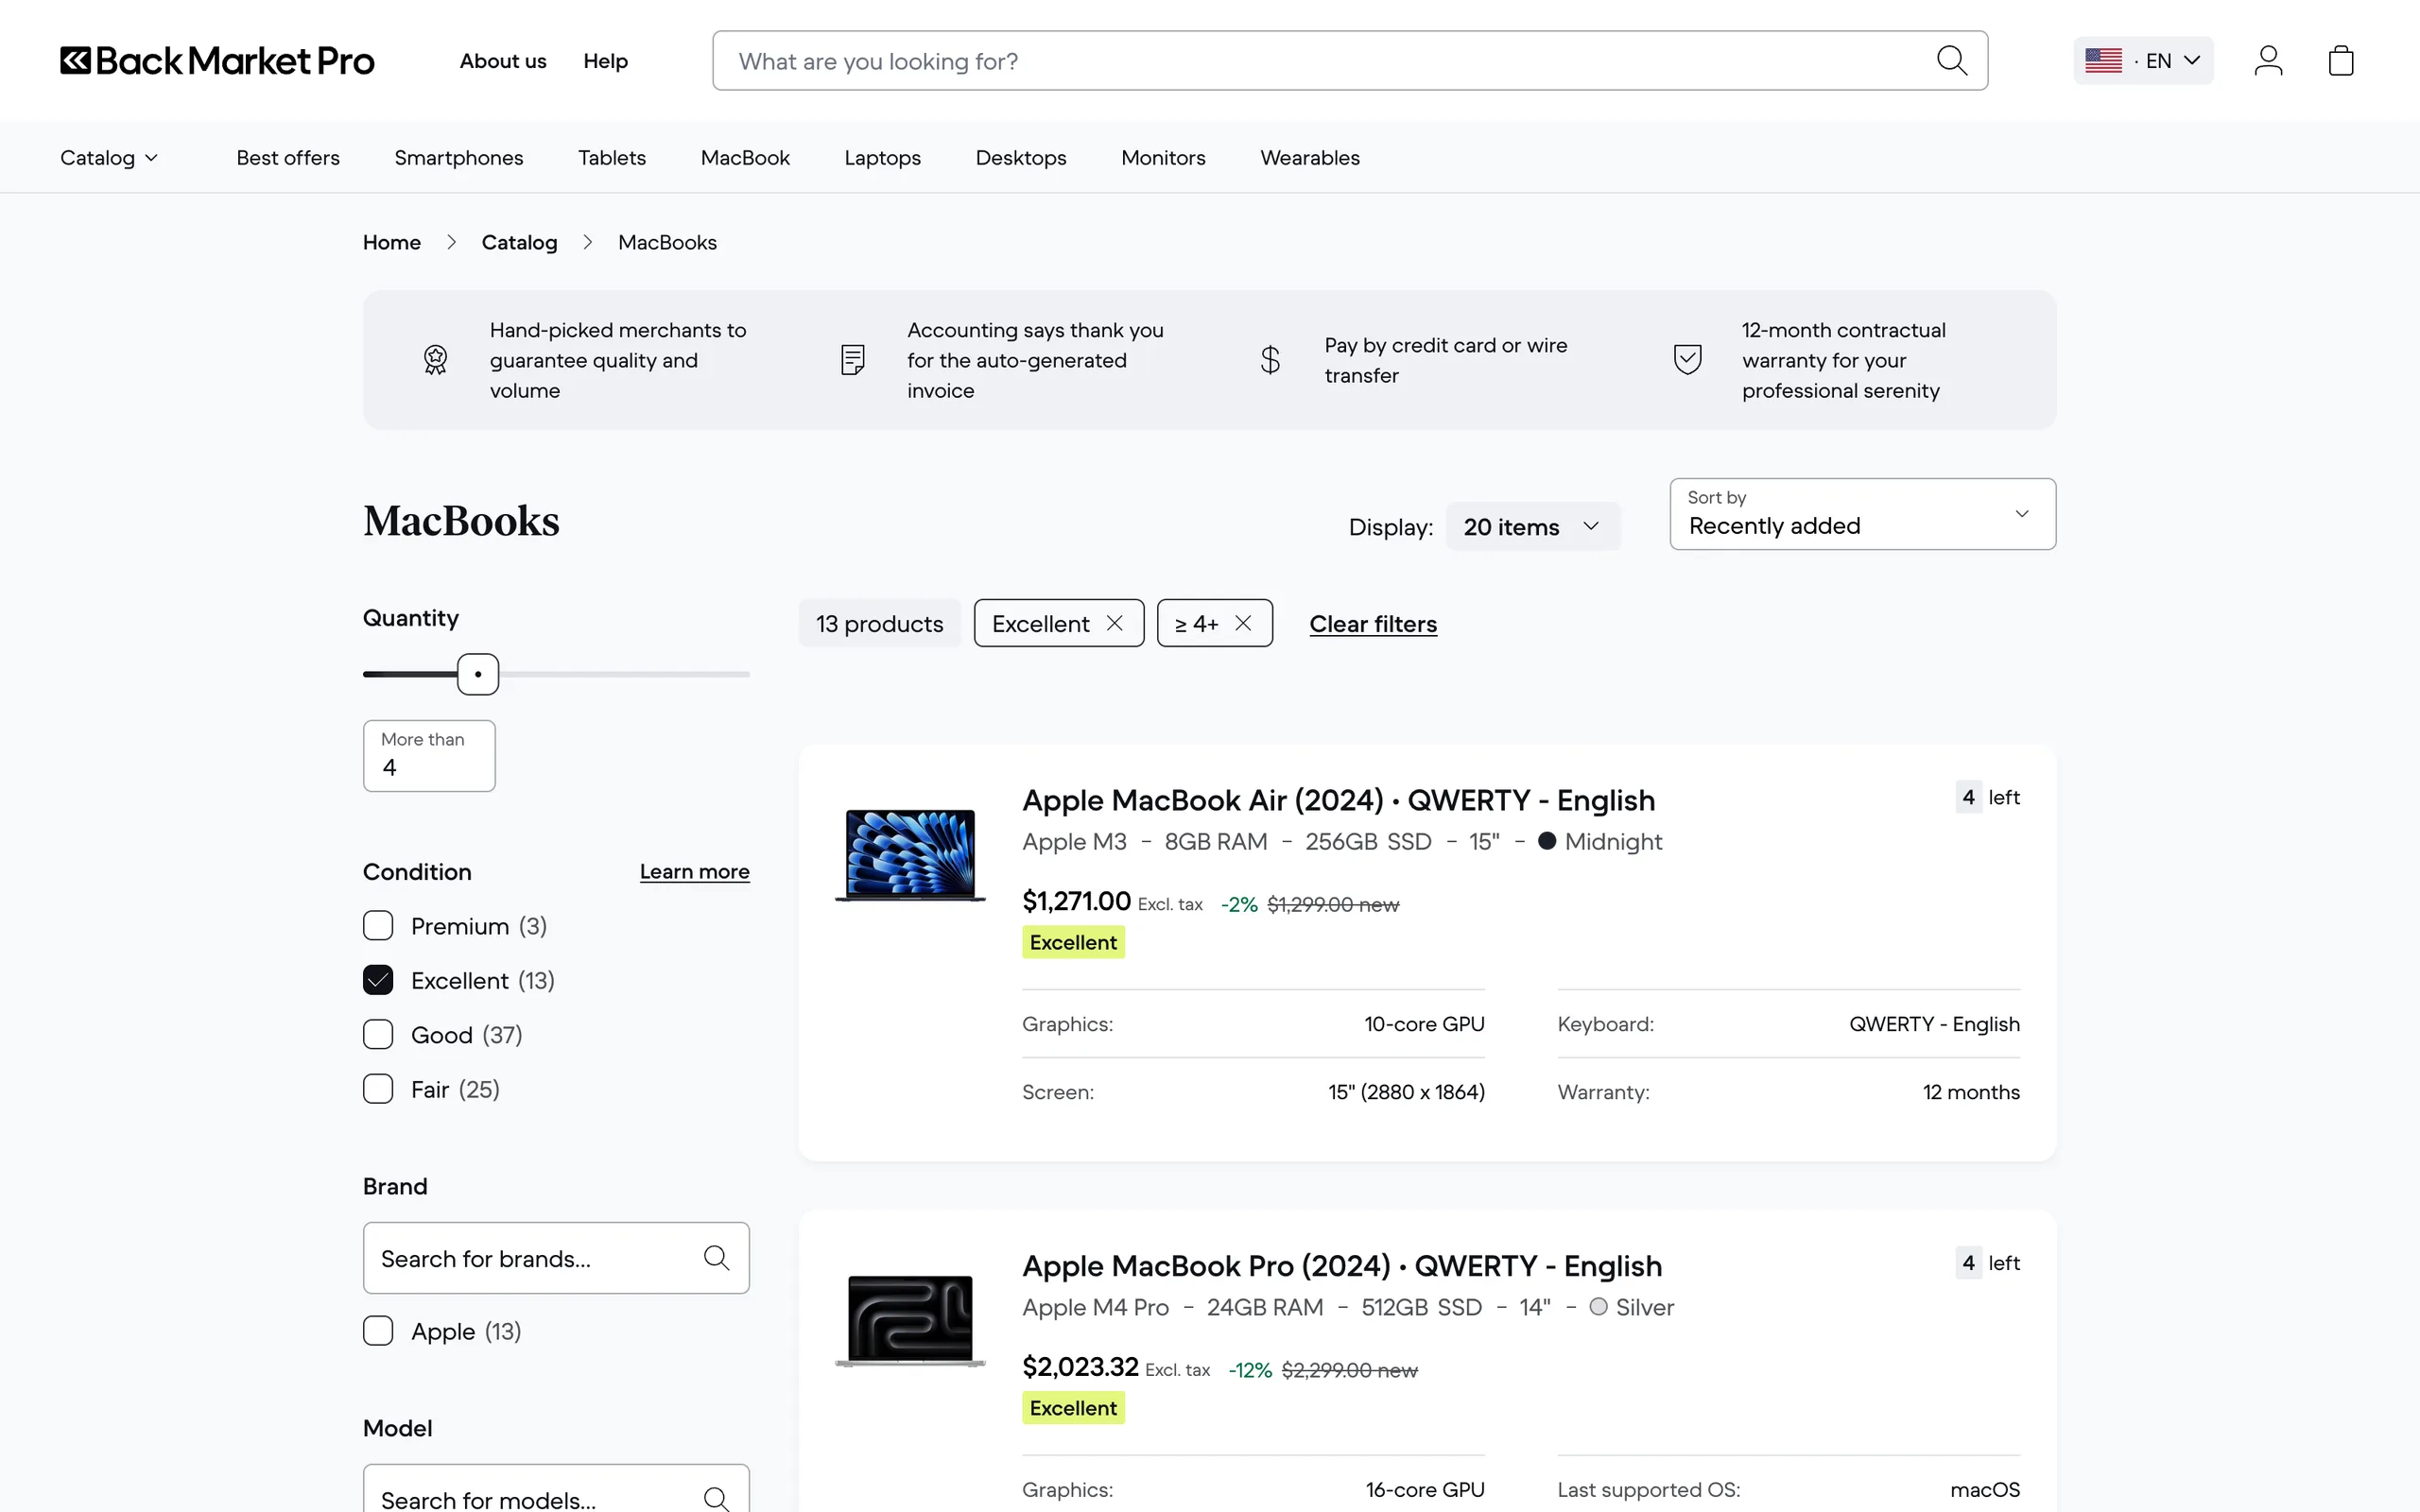Click the search magnifier icon in header

pos(1951,61)
